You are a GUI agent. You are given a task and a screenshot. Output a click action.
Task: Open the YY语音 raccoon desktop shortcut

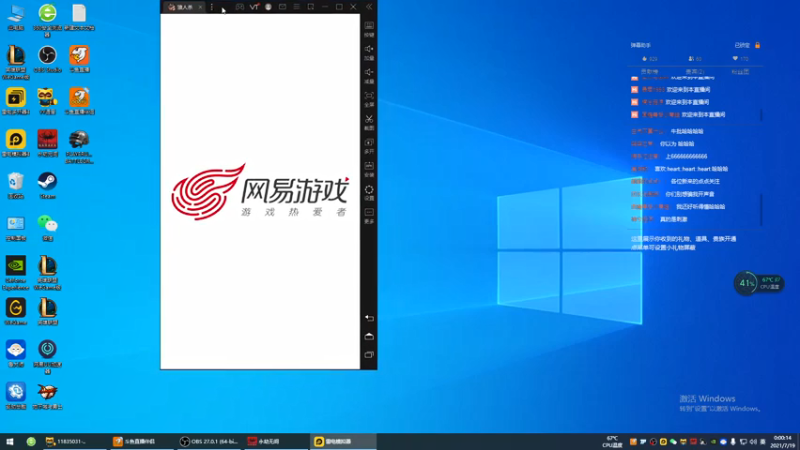tap(47, 101)
